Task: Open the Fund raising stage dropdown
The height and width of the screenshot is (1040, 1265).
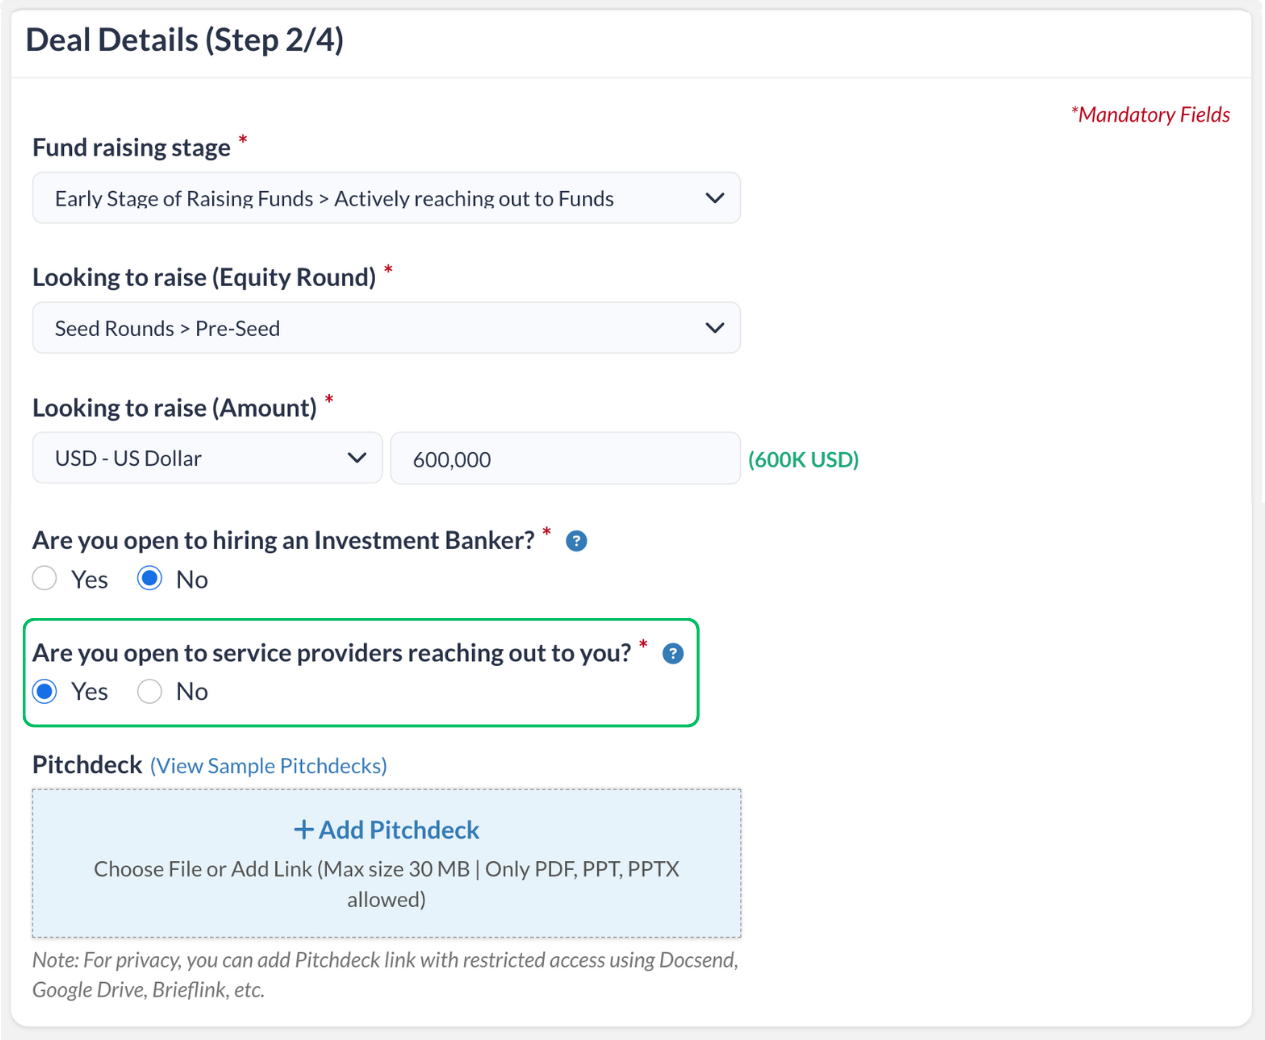Action: pyautogui.click(x=386, y=198)
